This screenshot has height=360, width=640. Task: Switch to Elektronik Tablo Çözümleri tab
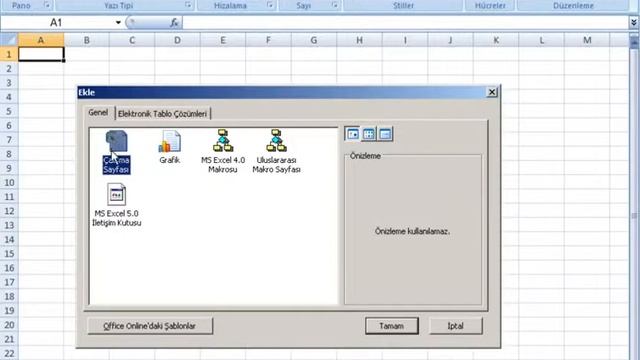tap(162, 114)
